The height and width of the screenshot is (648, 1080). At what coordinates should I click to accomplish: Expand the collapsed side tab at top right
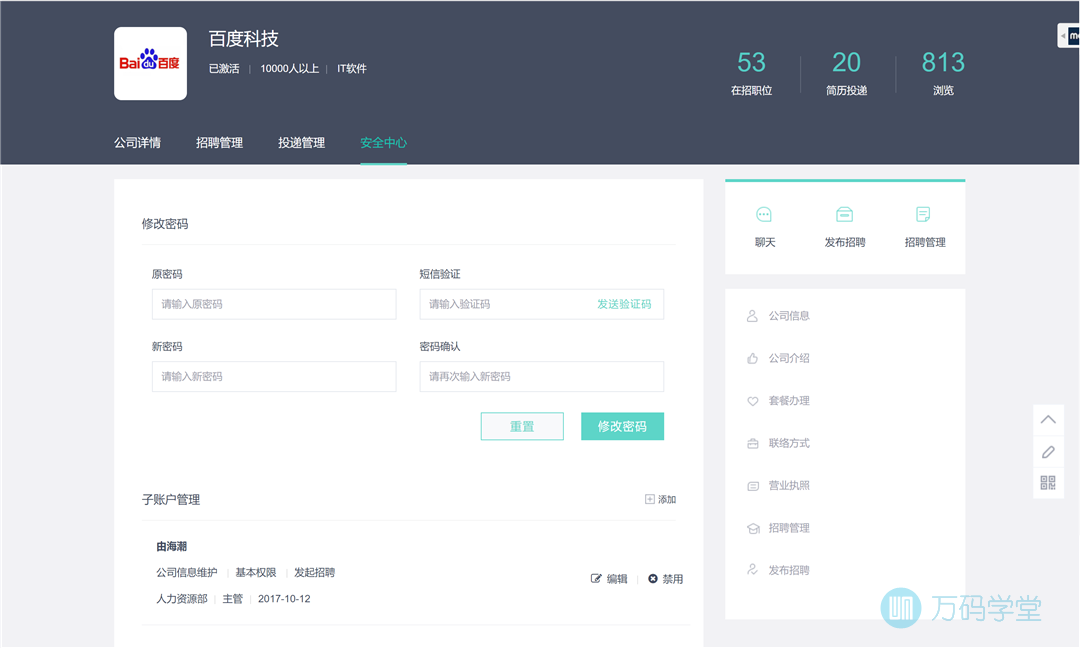(1068, 36)
